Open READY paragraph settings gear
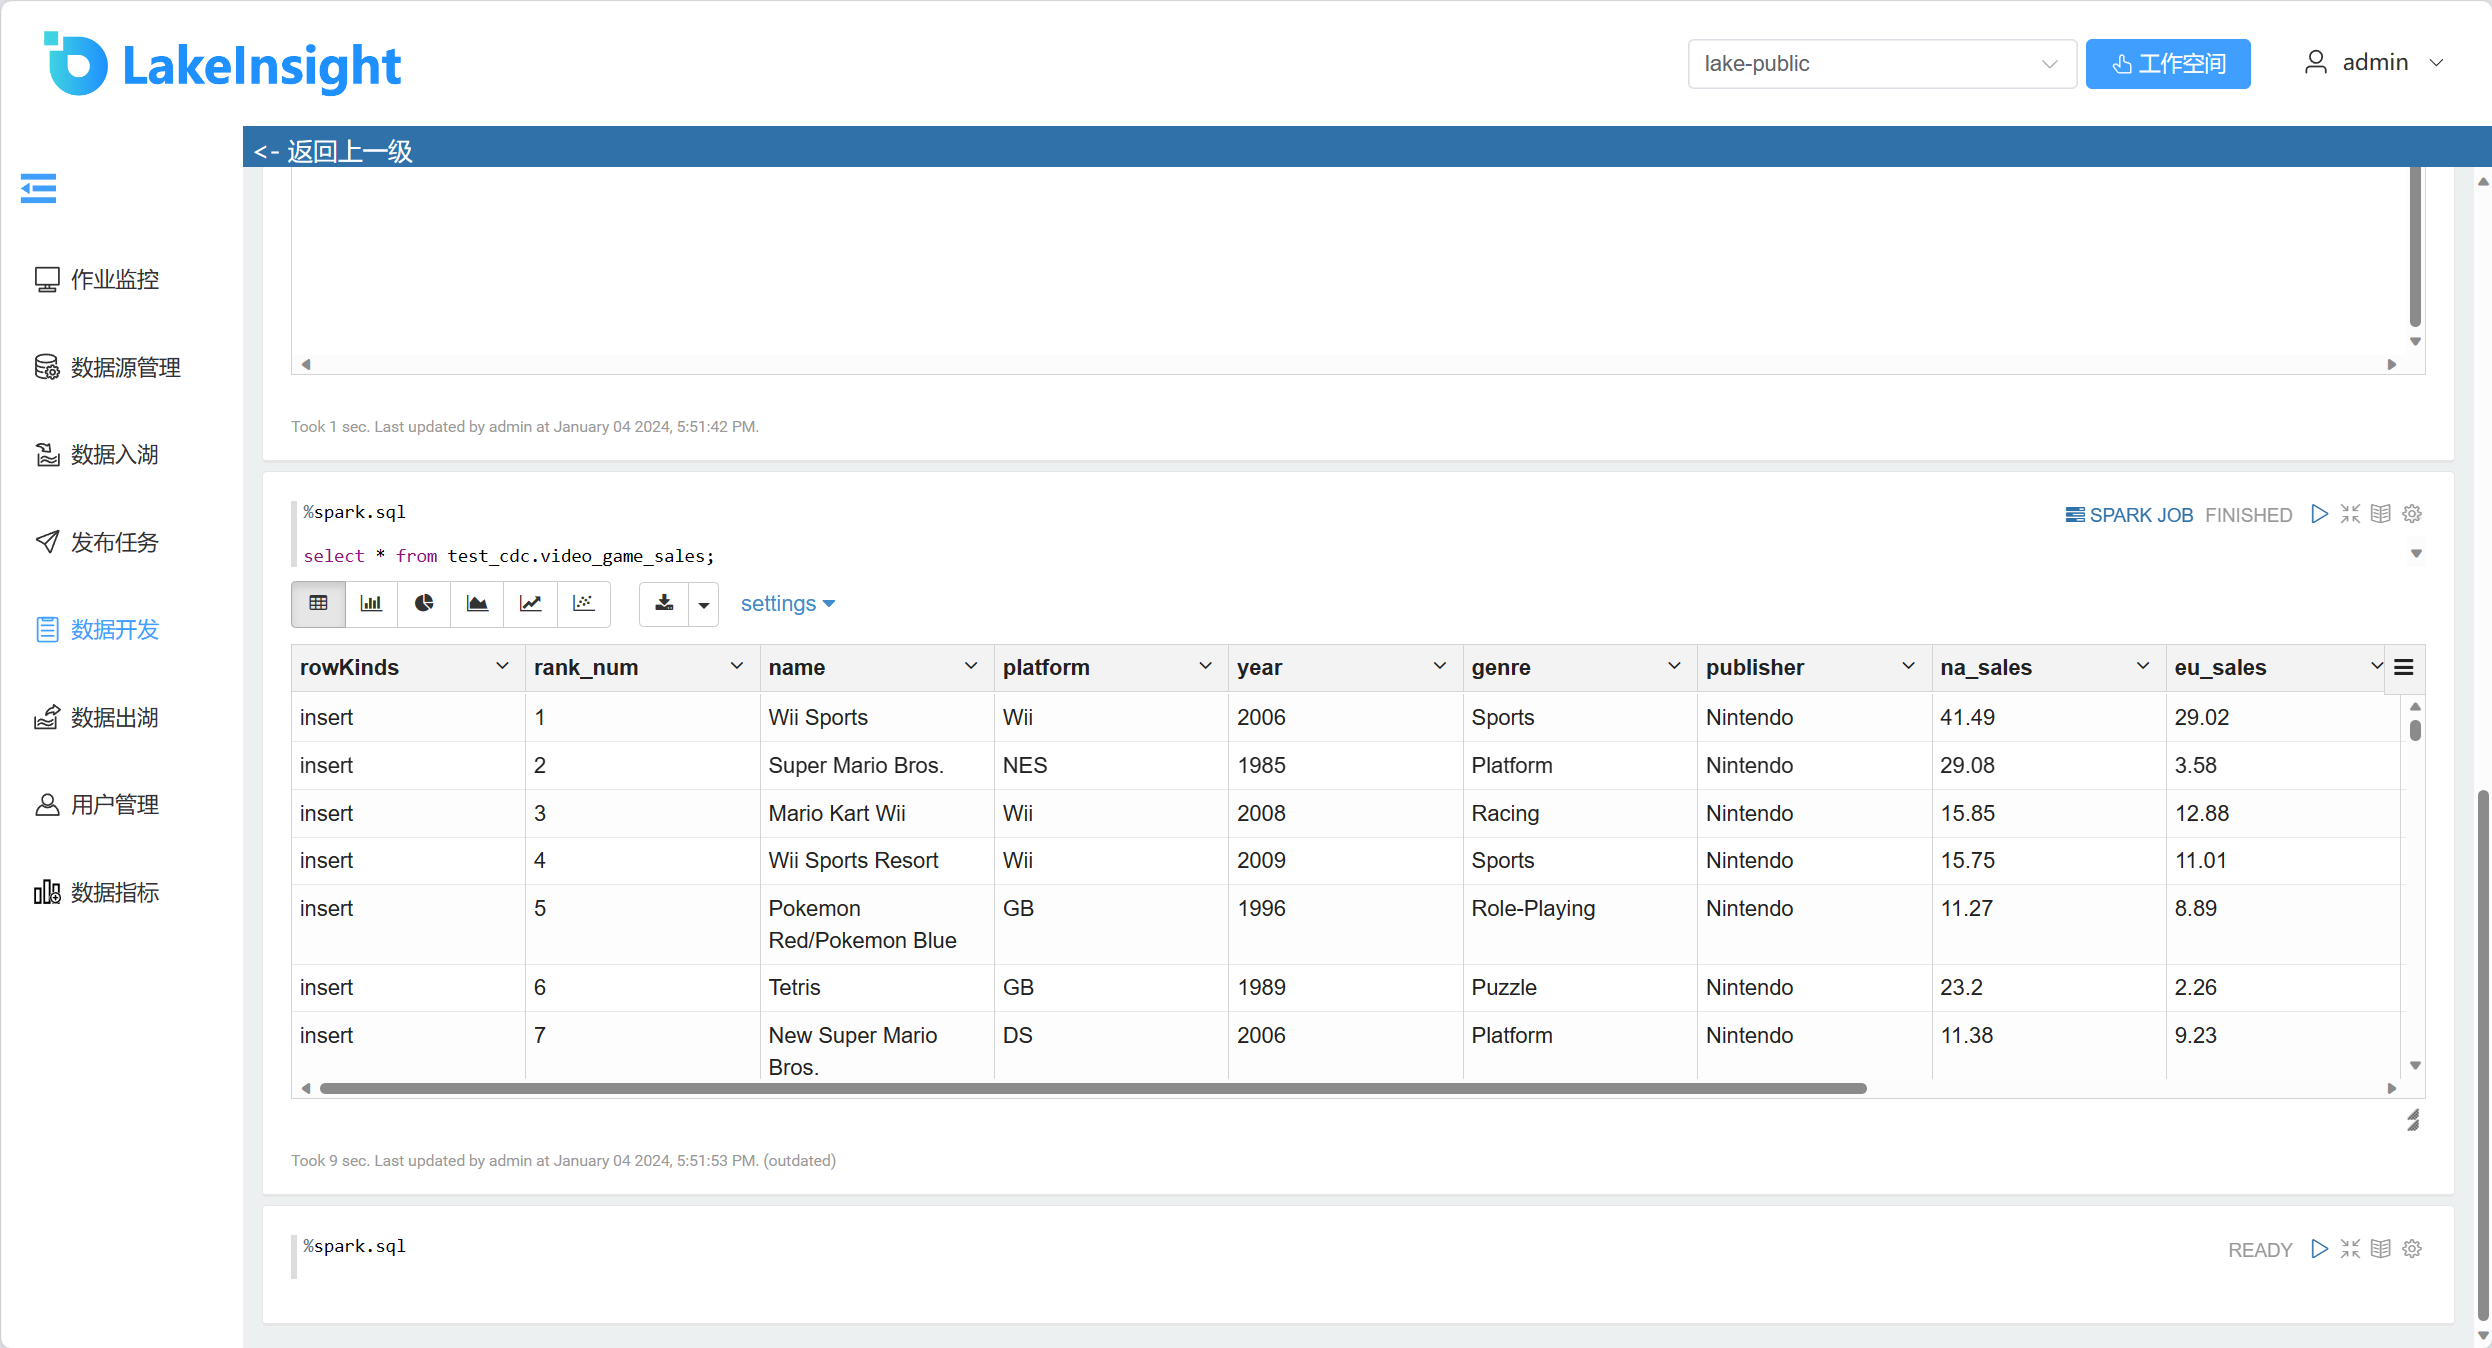2492x1348 pixels. tap(2412, 1249)
